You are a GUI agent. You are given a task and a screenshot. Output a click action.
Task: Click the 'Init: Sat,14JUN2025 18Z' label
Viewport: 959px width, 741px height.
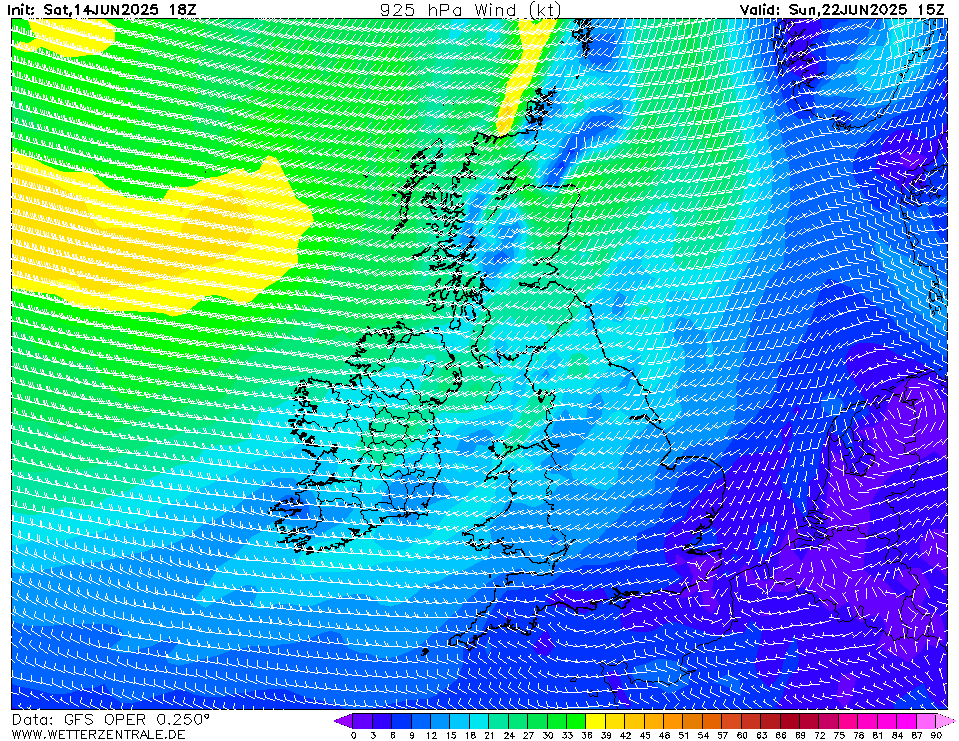[x=102, y=10]
